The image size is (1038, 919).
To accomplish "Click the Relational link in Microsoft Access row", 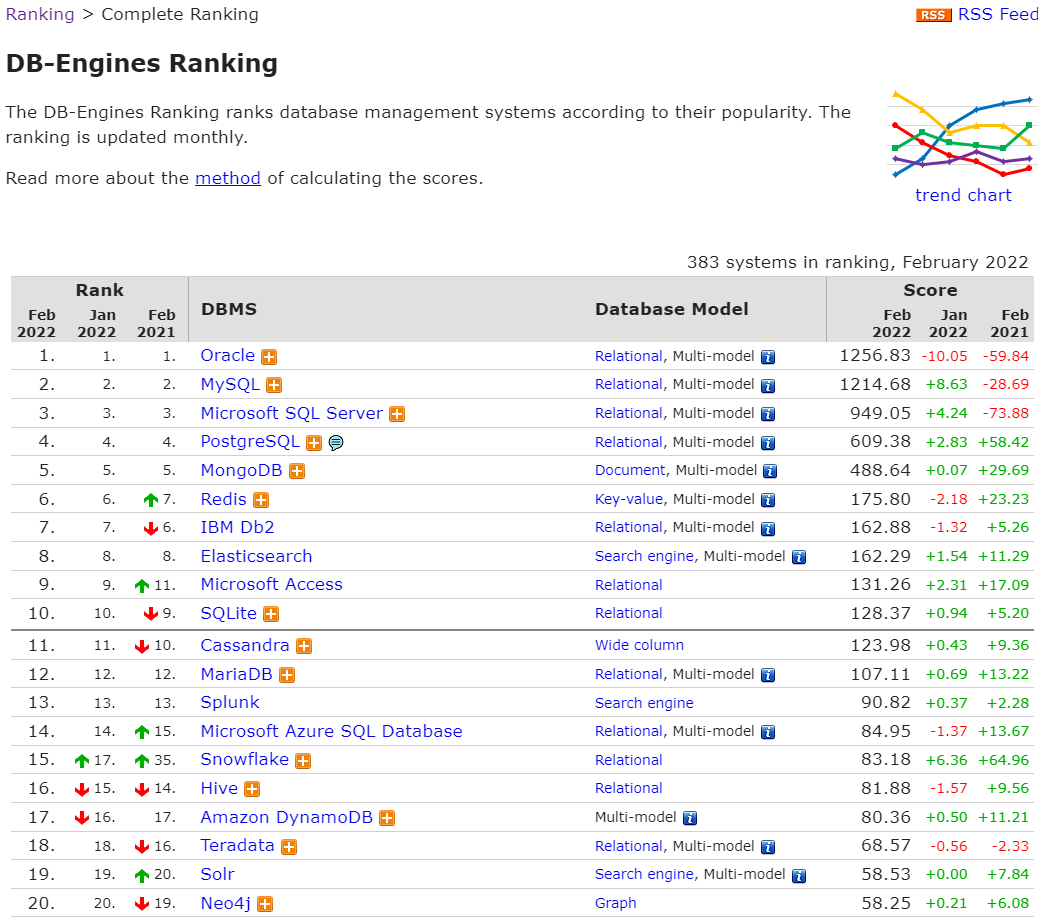I will coord(629,585).
